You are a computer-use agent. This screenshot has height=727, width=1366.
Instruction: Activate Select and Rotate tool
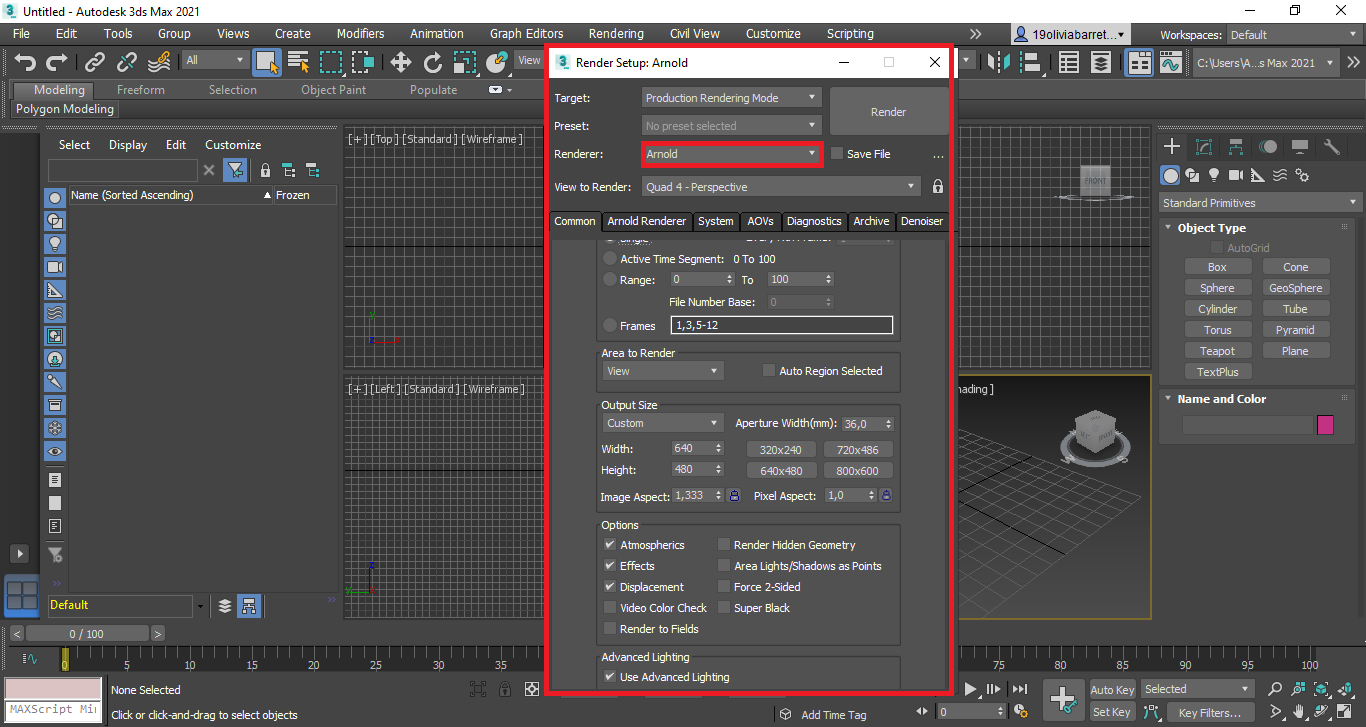coord(433,63)
